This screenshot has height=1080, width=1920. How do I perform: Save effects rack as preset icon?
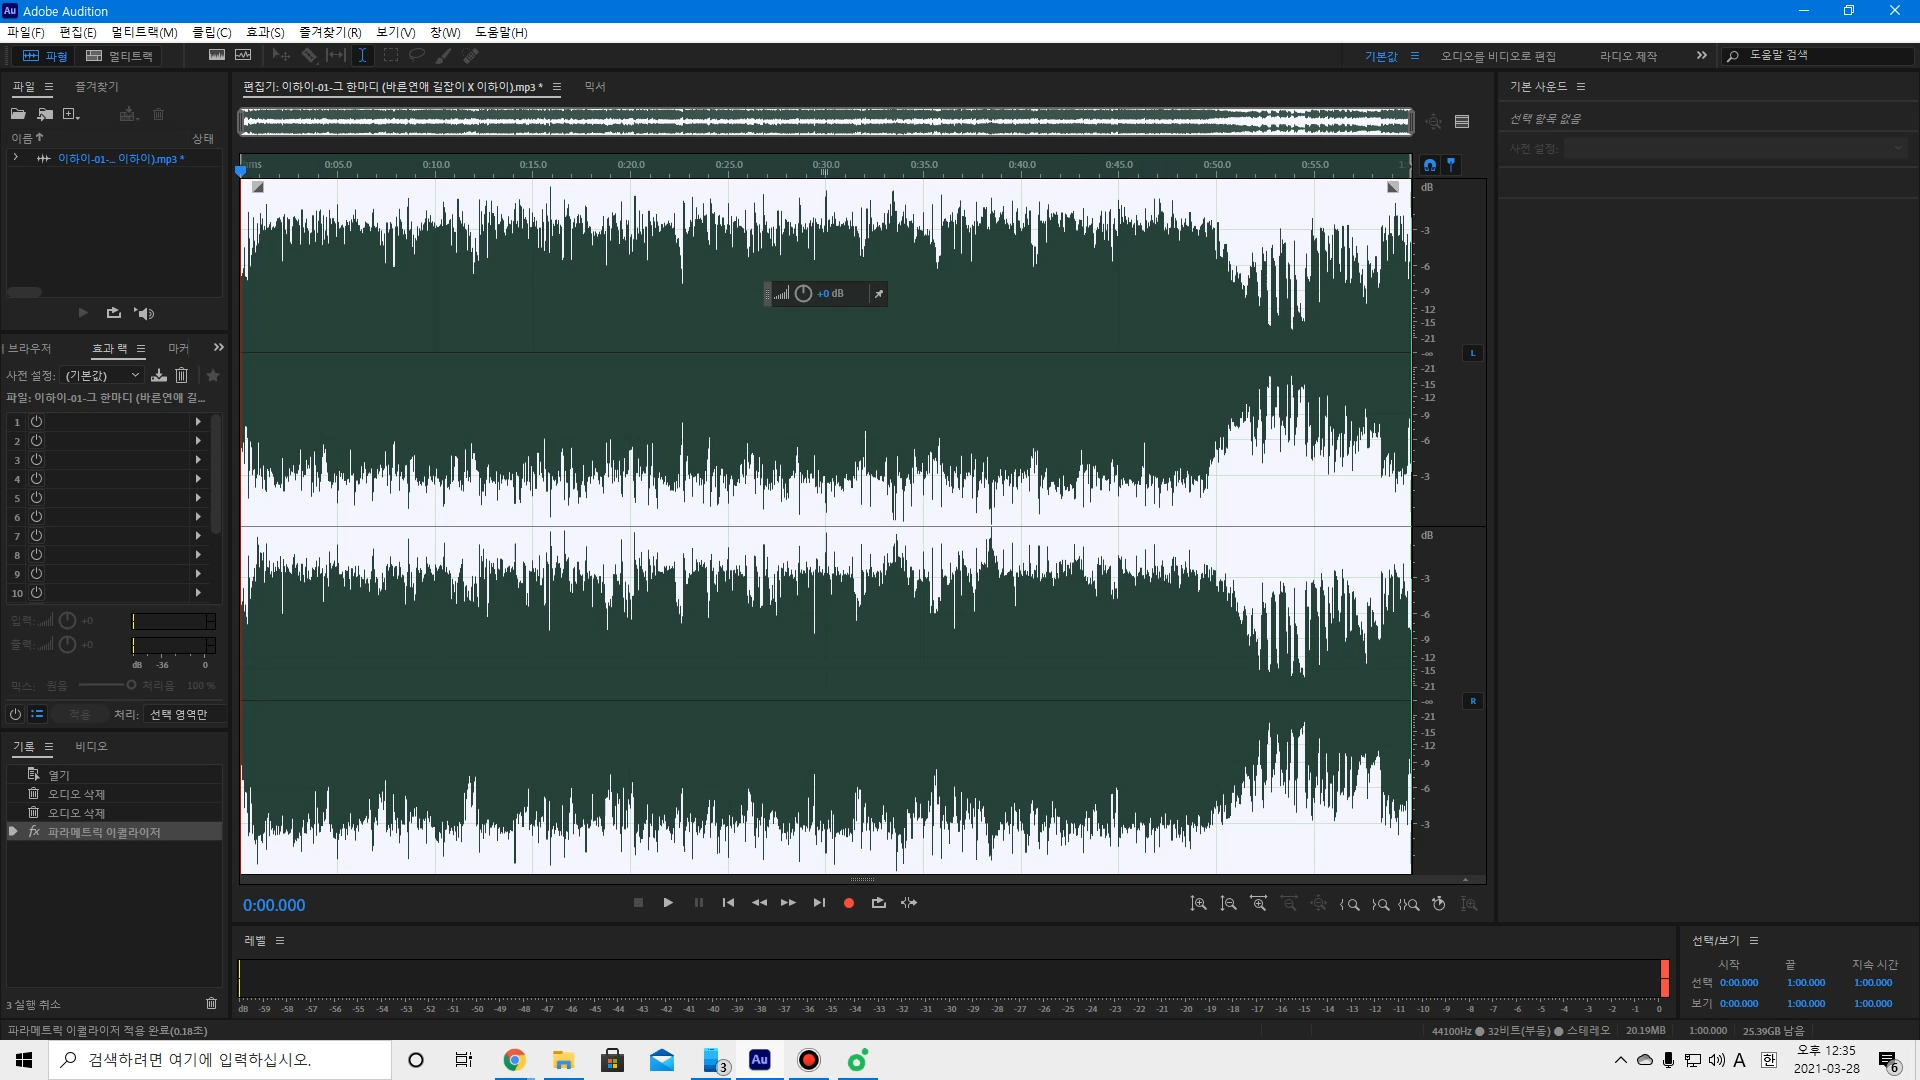click(159, 375)
